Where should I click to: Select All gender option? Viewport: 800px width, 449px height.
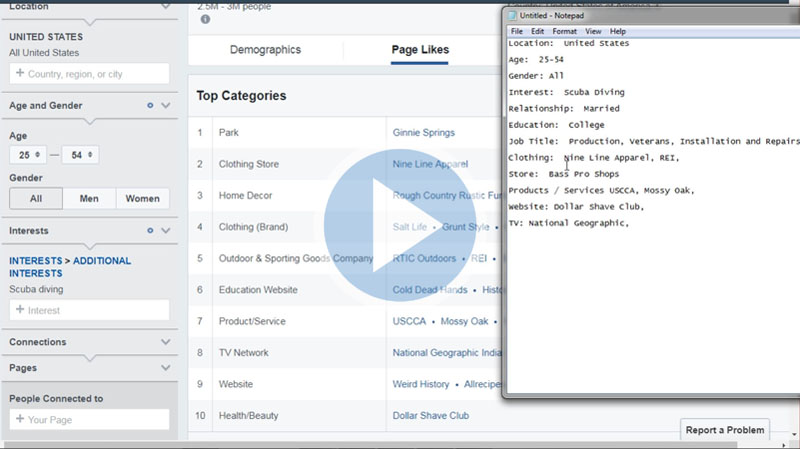click(36, 199)
